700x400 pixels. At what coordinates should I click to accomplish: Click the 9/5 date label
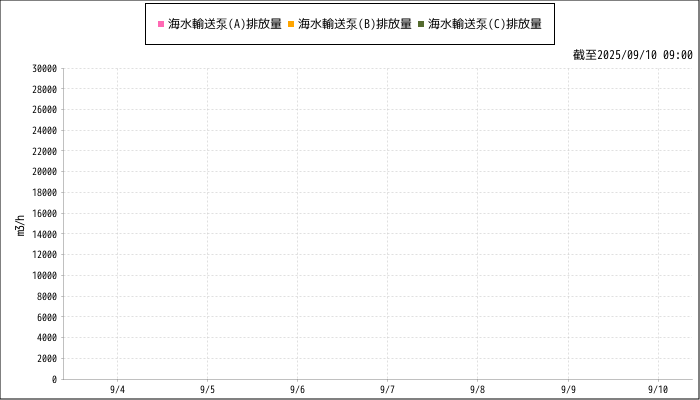[x=208, y=390]
